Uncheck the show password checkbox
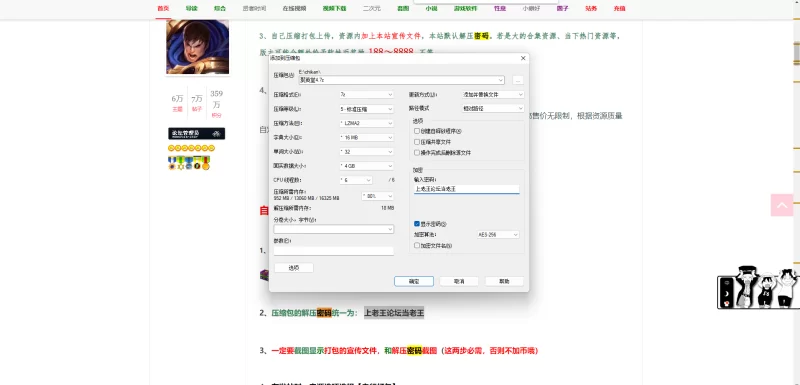The width and height of the screenshot is (800, 385). (417, 224)
